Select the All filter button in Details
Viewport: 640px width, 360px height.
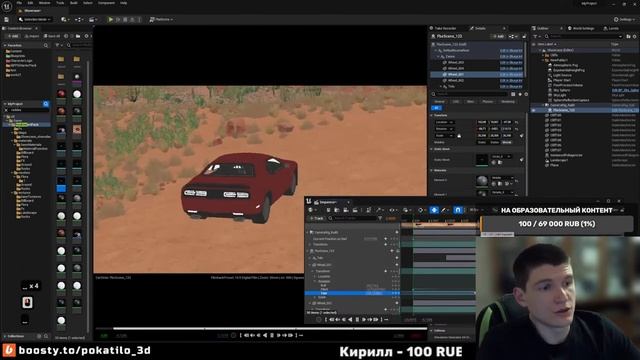[x=436, y=108]
